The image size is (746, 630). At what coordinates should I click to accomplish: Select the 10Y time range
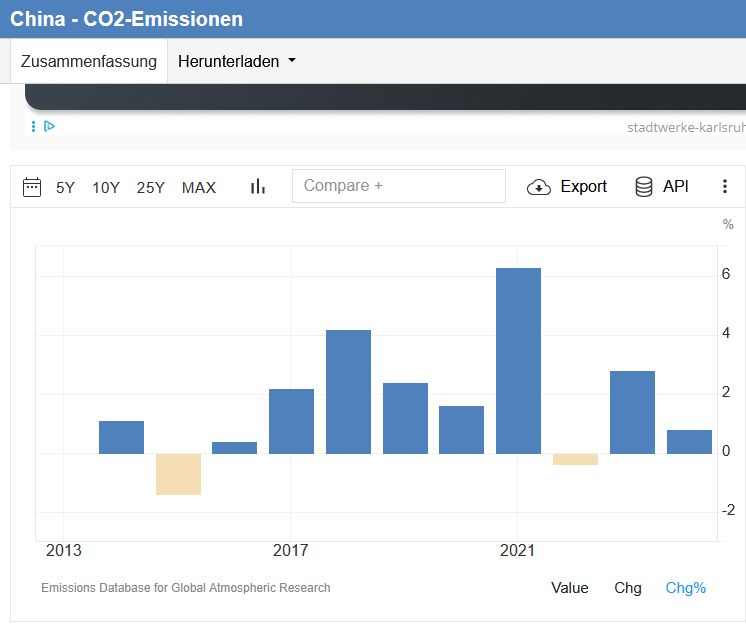(106, 188)
